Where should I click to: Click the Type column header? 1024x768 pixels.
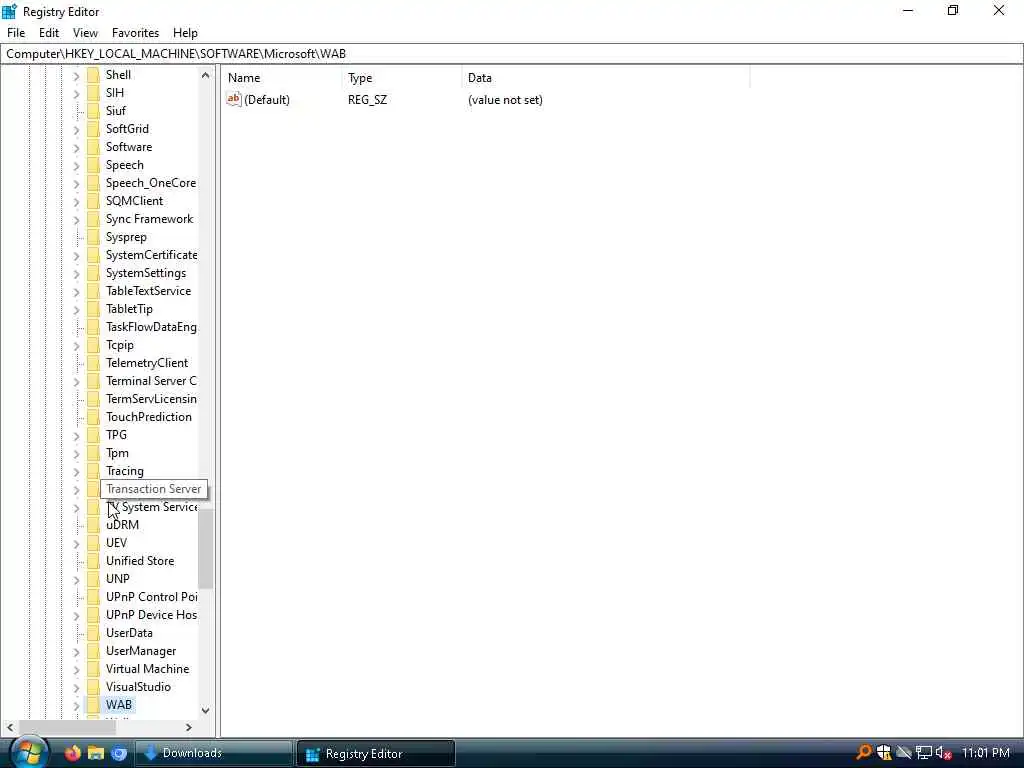pos(401,78)
